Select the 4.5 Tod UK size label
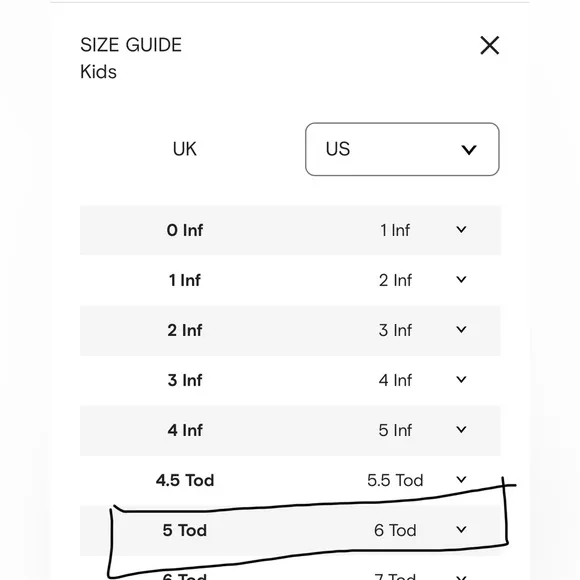580x580 pixels. [185, 480]
